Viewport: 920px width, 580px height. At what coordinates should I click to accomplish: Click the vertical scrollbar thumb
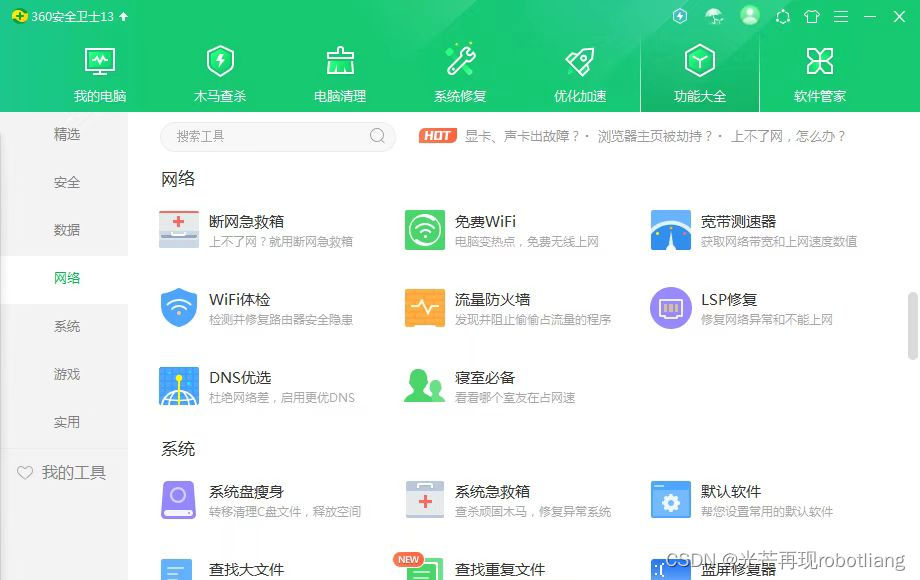913,325
